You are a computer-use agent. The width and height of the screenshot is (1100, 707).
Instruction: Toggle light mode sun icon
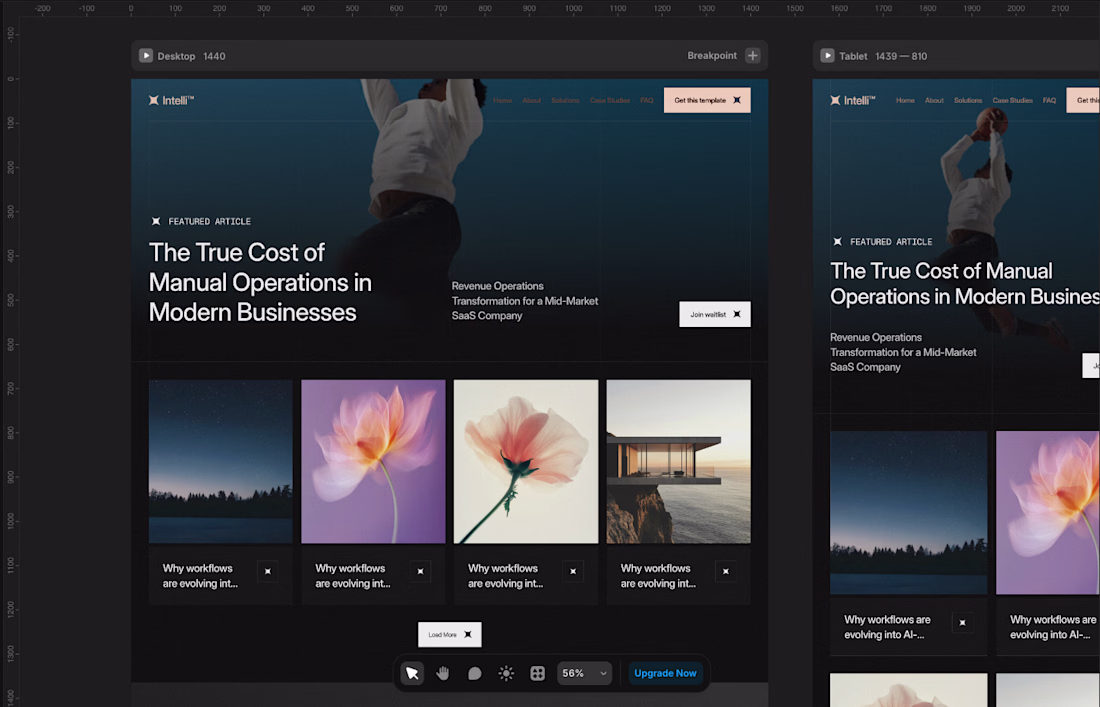(x=506, y=673)
